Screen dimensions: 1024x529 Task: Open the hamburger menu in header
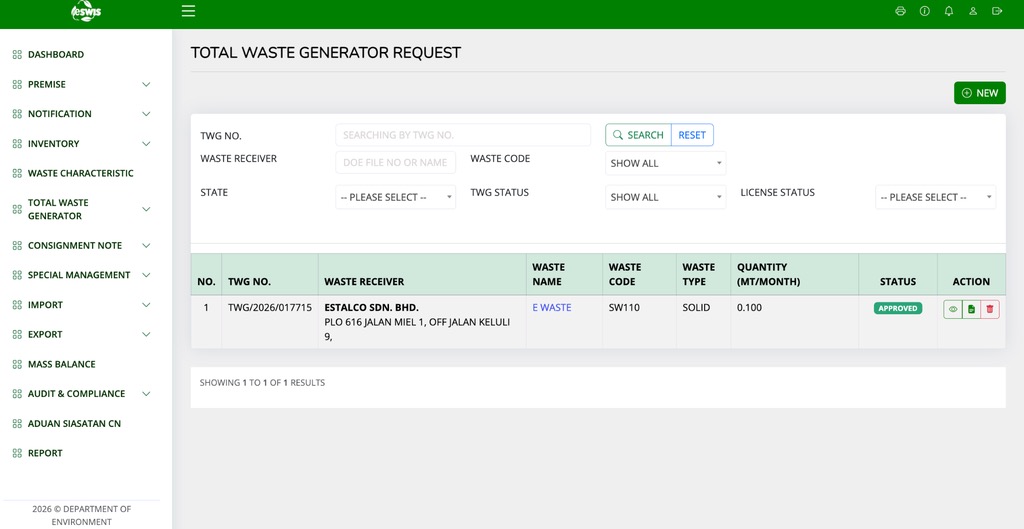(x=188, y=11)
